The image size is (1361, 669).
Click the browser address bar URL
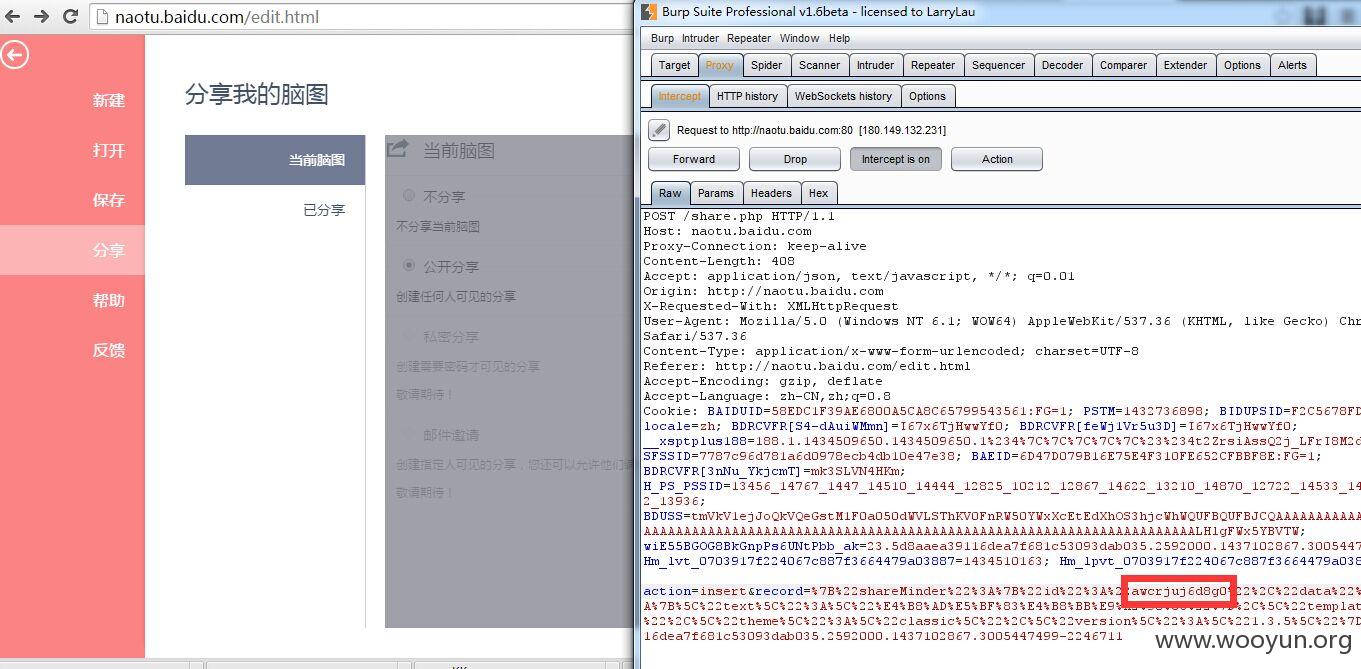pyautogui.click(x=217, y=17)
